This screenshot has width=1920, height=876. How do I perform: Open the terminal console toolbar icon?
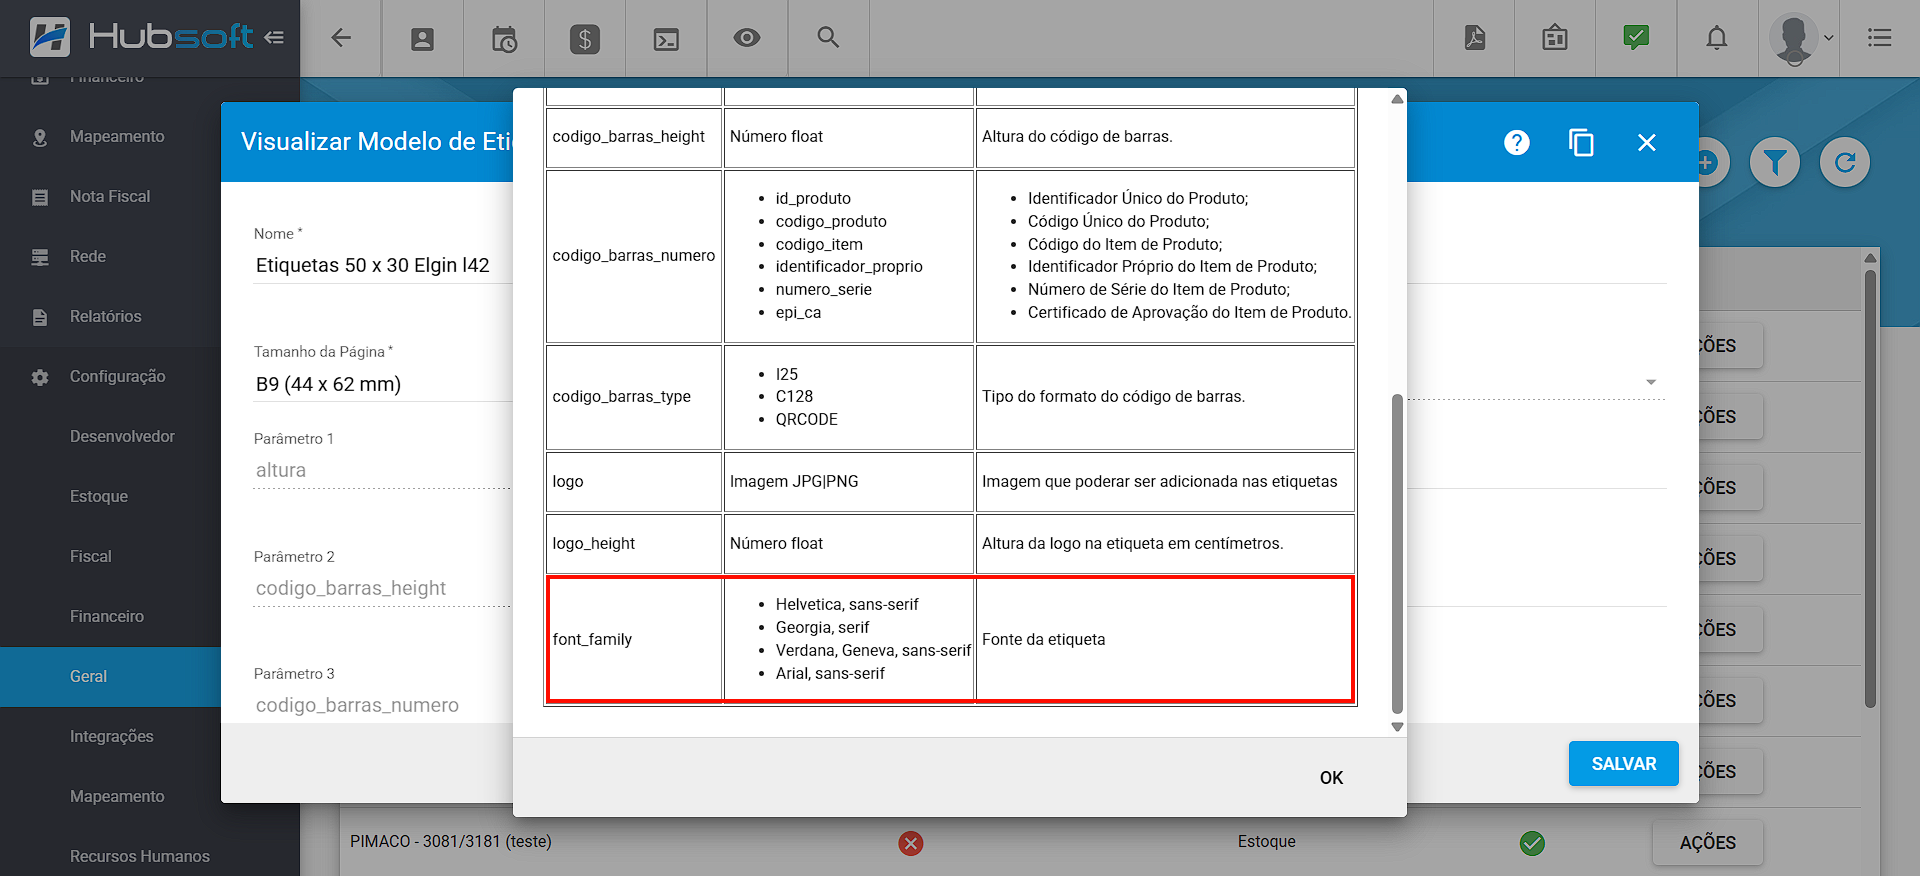point(666,39)
